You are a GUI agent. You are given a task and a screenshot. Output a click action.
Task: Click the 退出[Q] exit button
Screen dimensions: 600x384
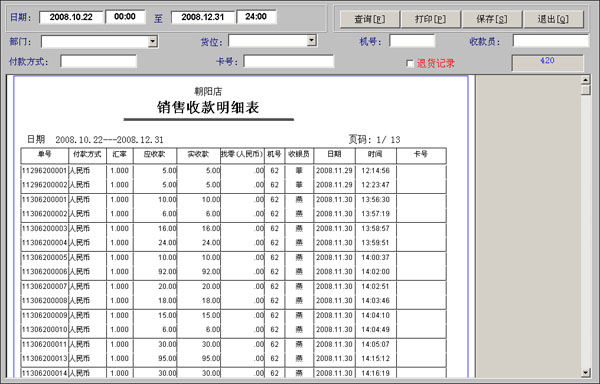[553, 19]
